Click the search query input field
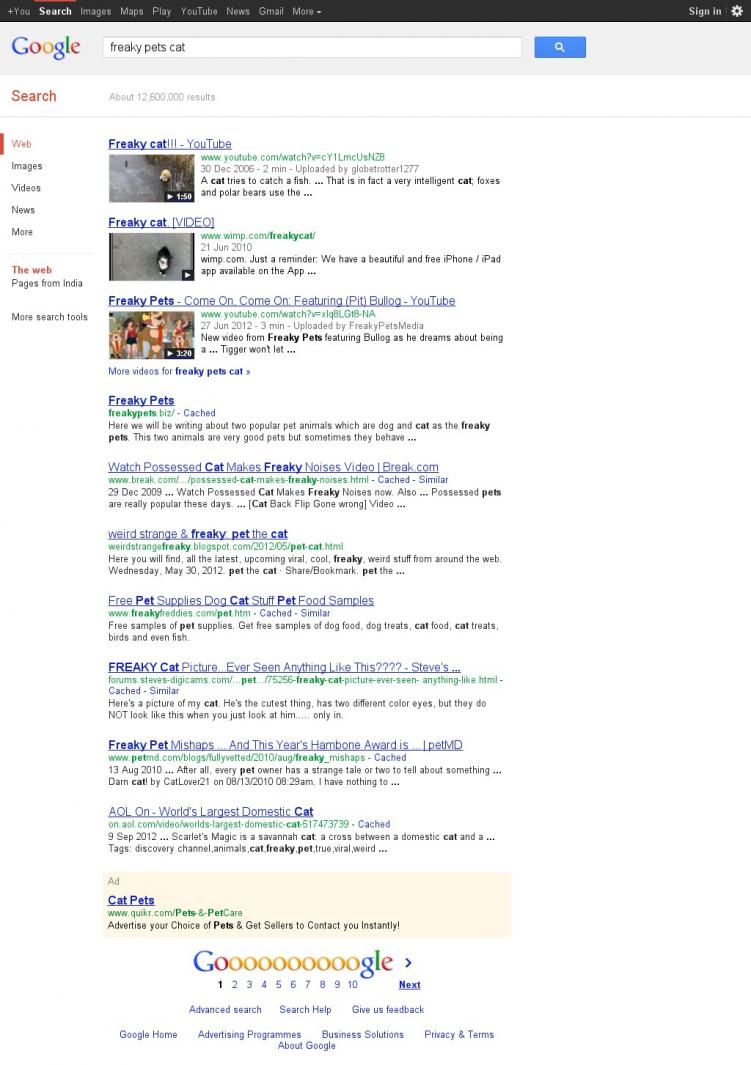The width and height of the screenshot is (751, 1065). [x=312, y=47]
